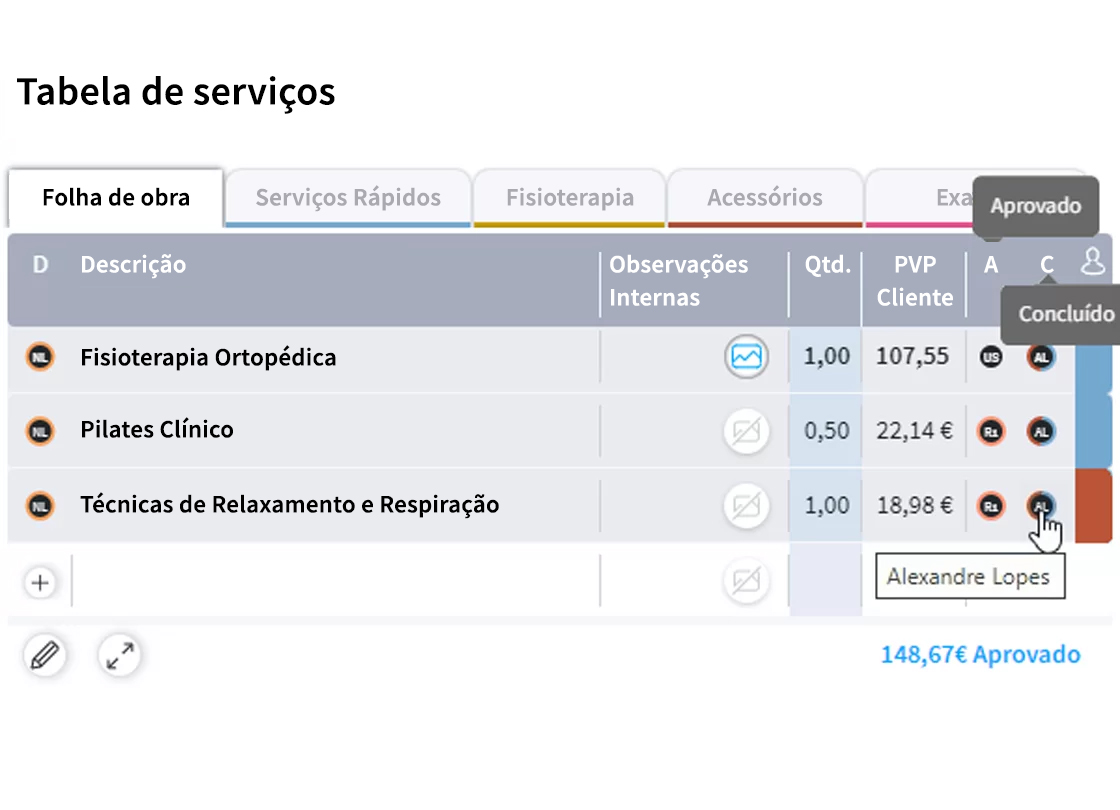The width and height of the screenshot is (1120, 810).
Task: Click the plus button to add a service line
Action: (x=40, y=581)
